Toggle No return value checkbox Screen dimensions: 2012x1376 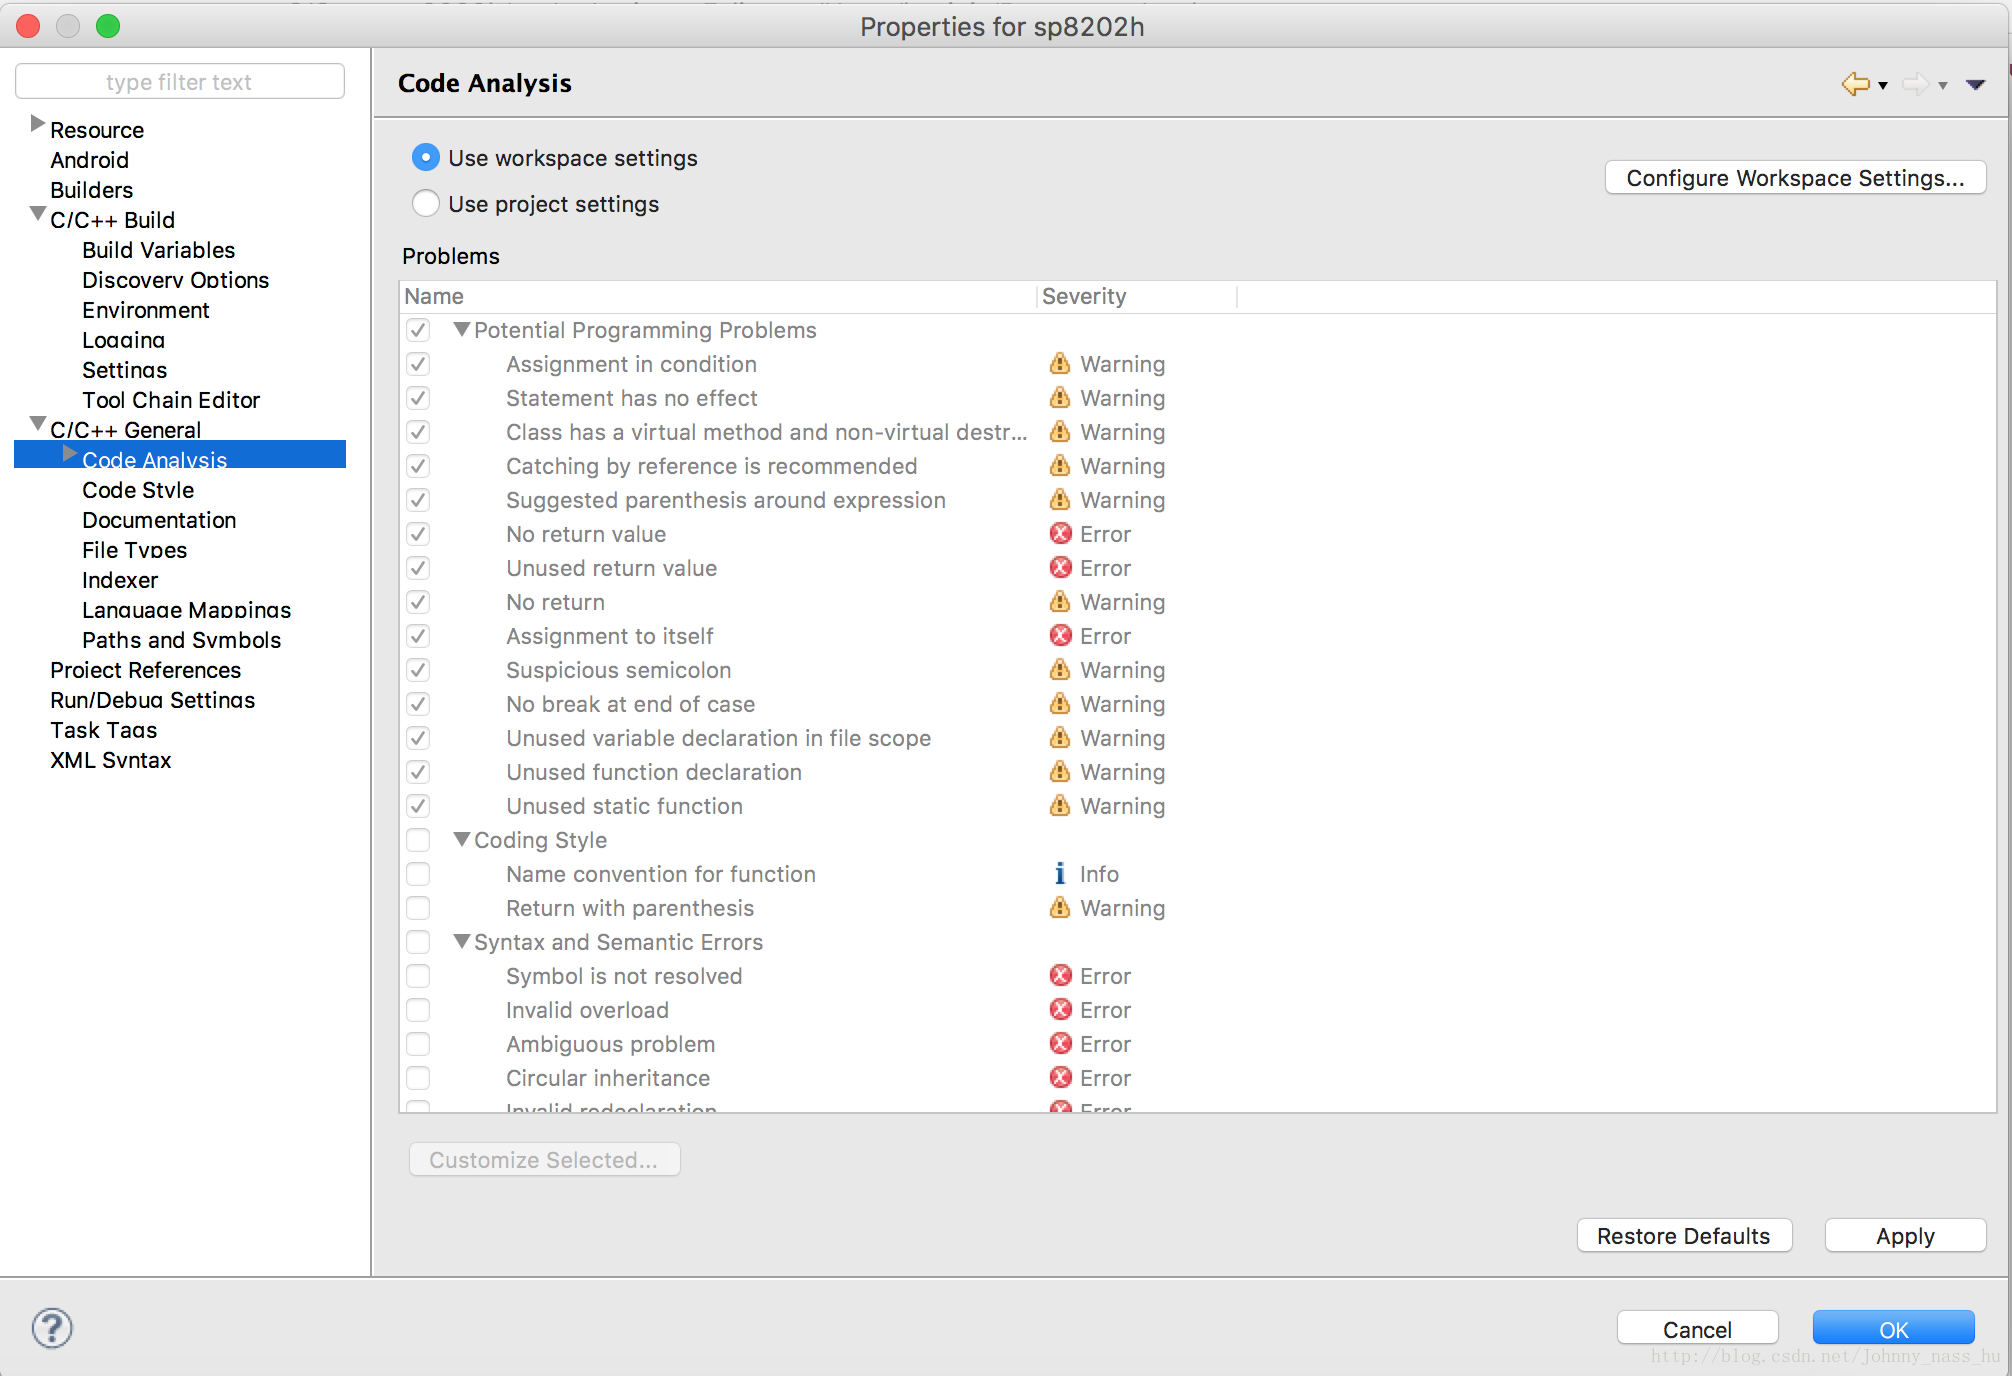[x=418, y=534]
